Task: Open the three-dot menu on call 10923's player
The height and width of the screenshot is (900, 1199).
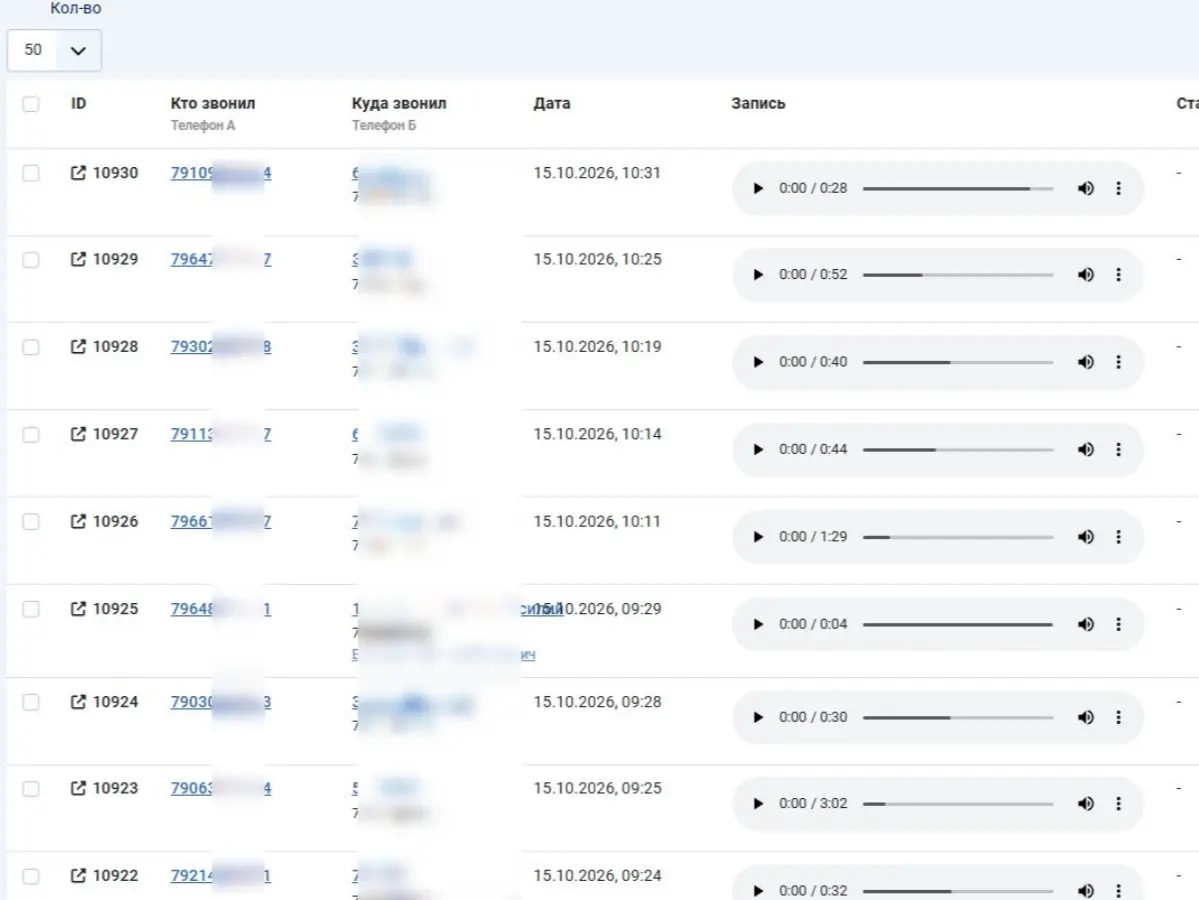Action: (x=1119, y=804)
